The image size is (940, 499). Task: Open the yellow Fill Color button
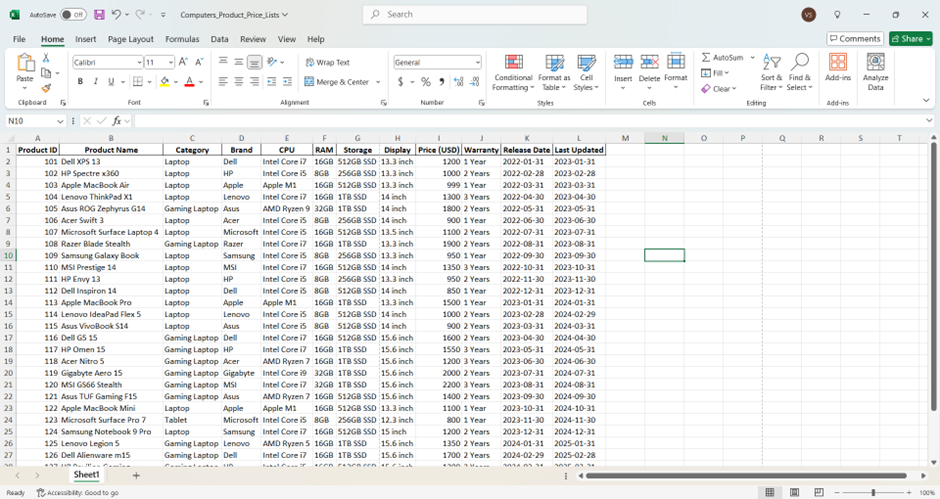pos(165,82)
